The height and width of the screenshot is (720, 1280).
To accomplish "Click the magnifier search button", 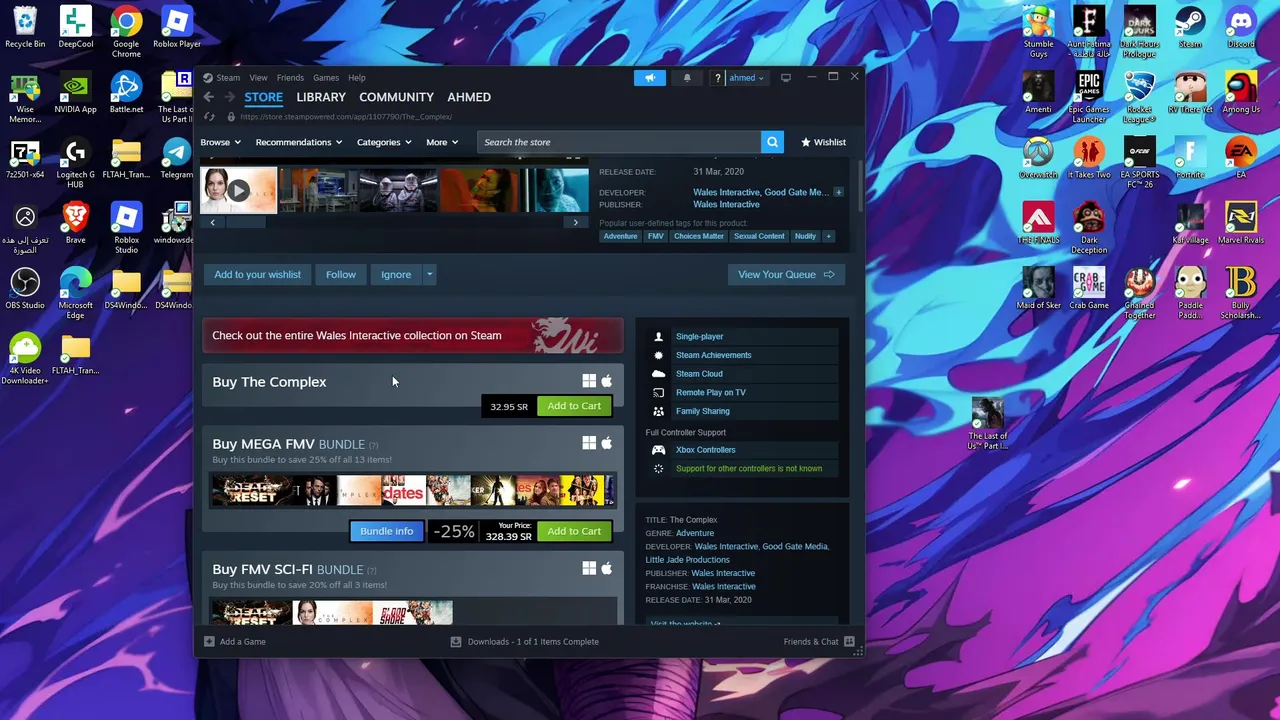I will coord(772,142).
